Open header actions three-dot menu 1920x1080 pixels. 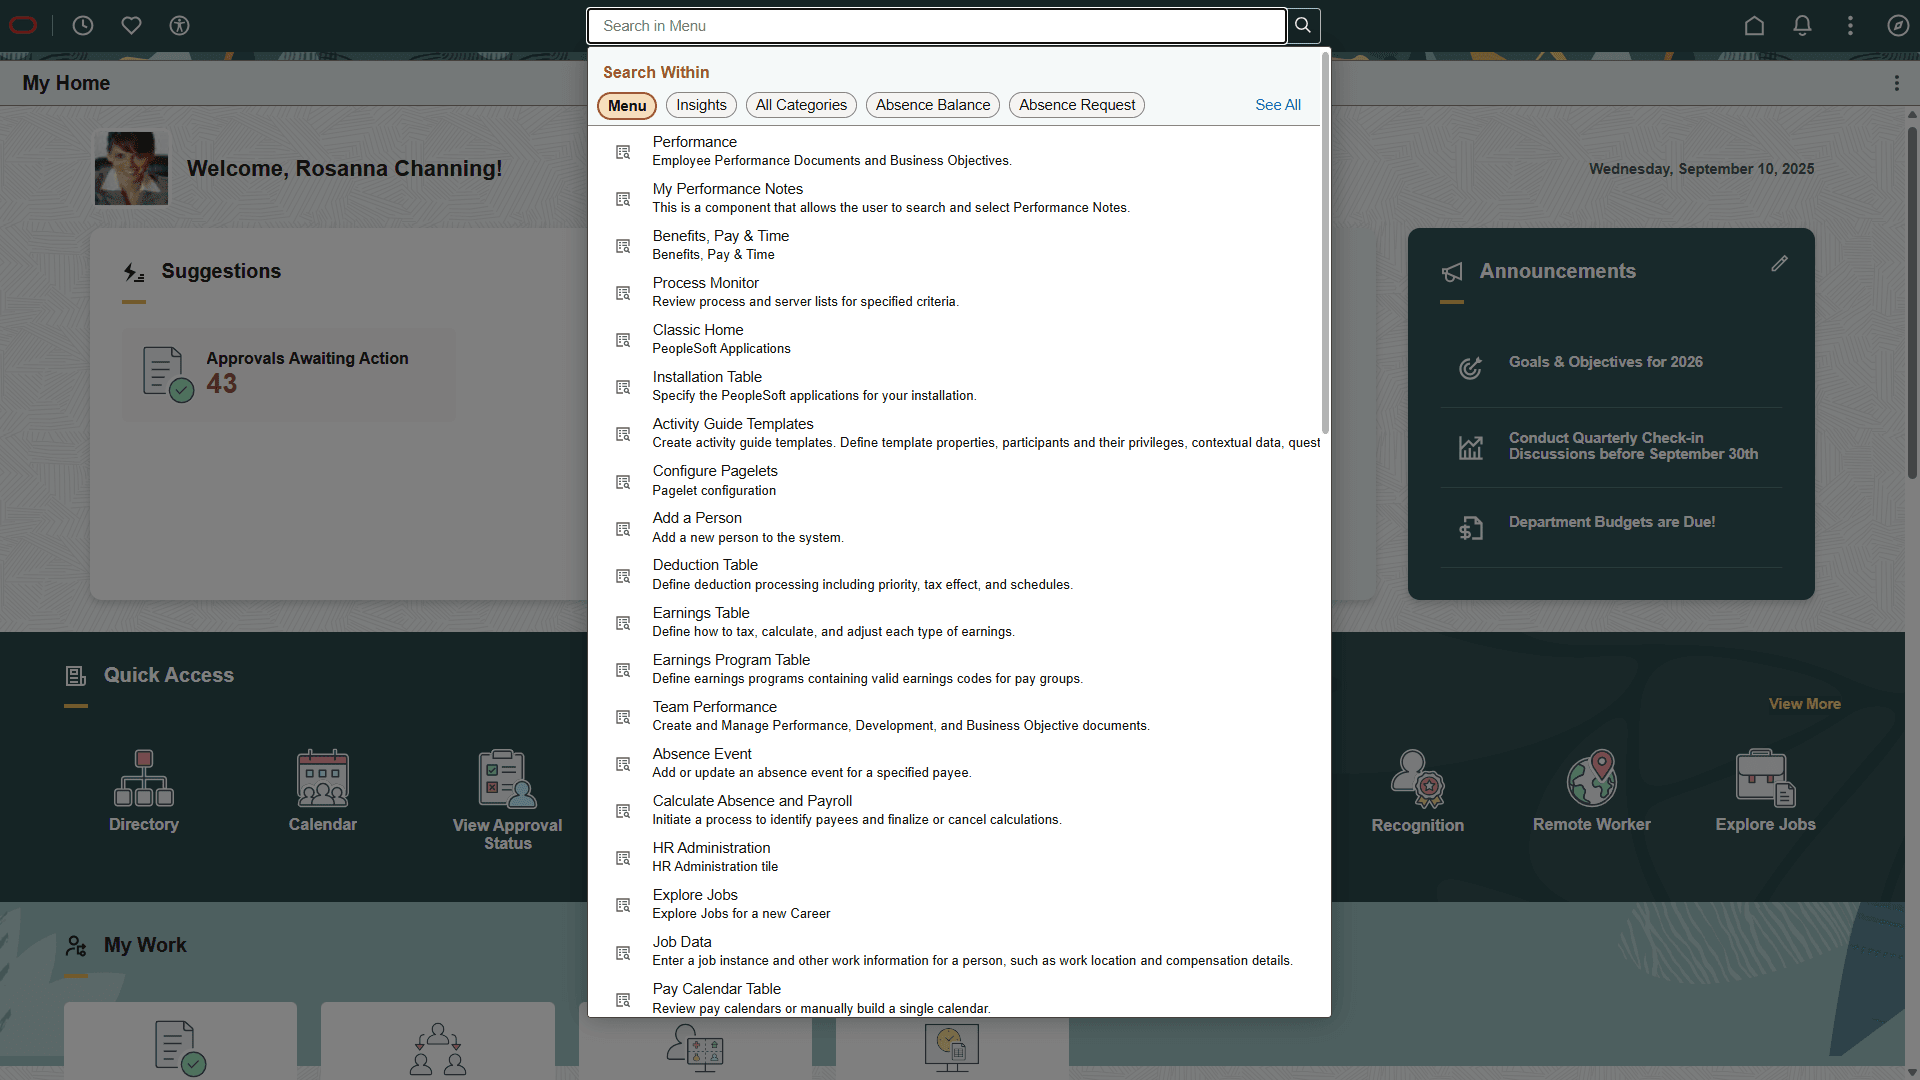1850,26
